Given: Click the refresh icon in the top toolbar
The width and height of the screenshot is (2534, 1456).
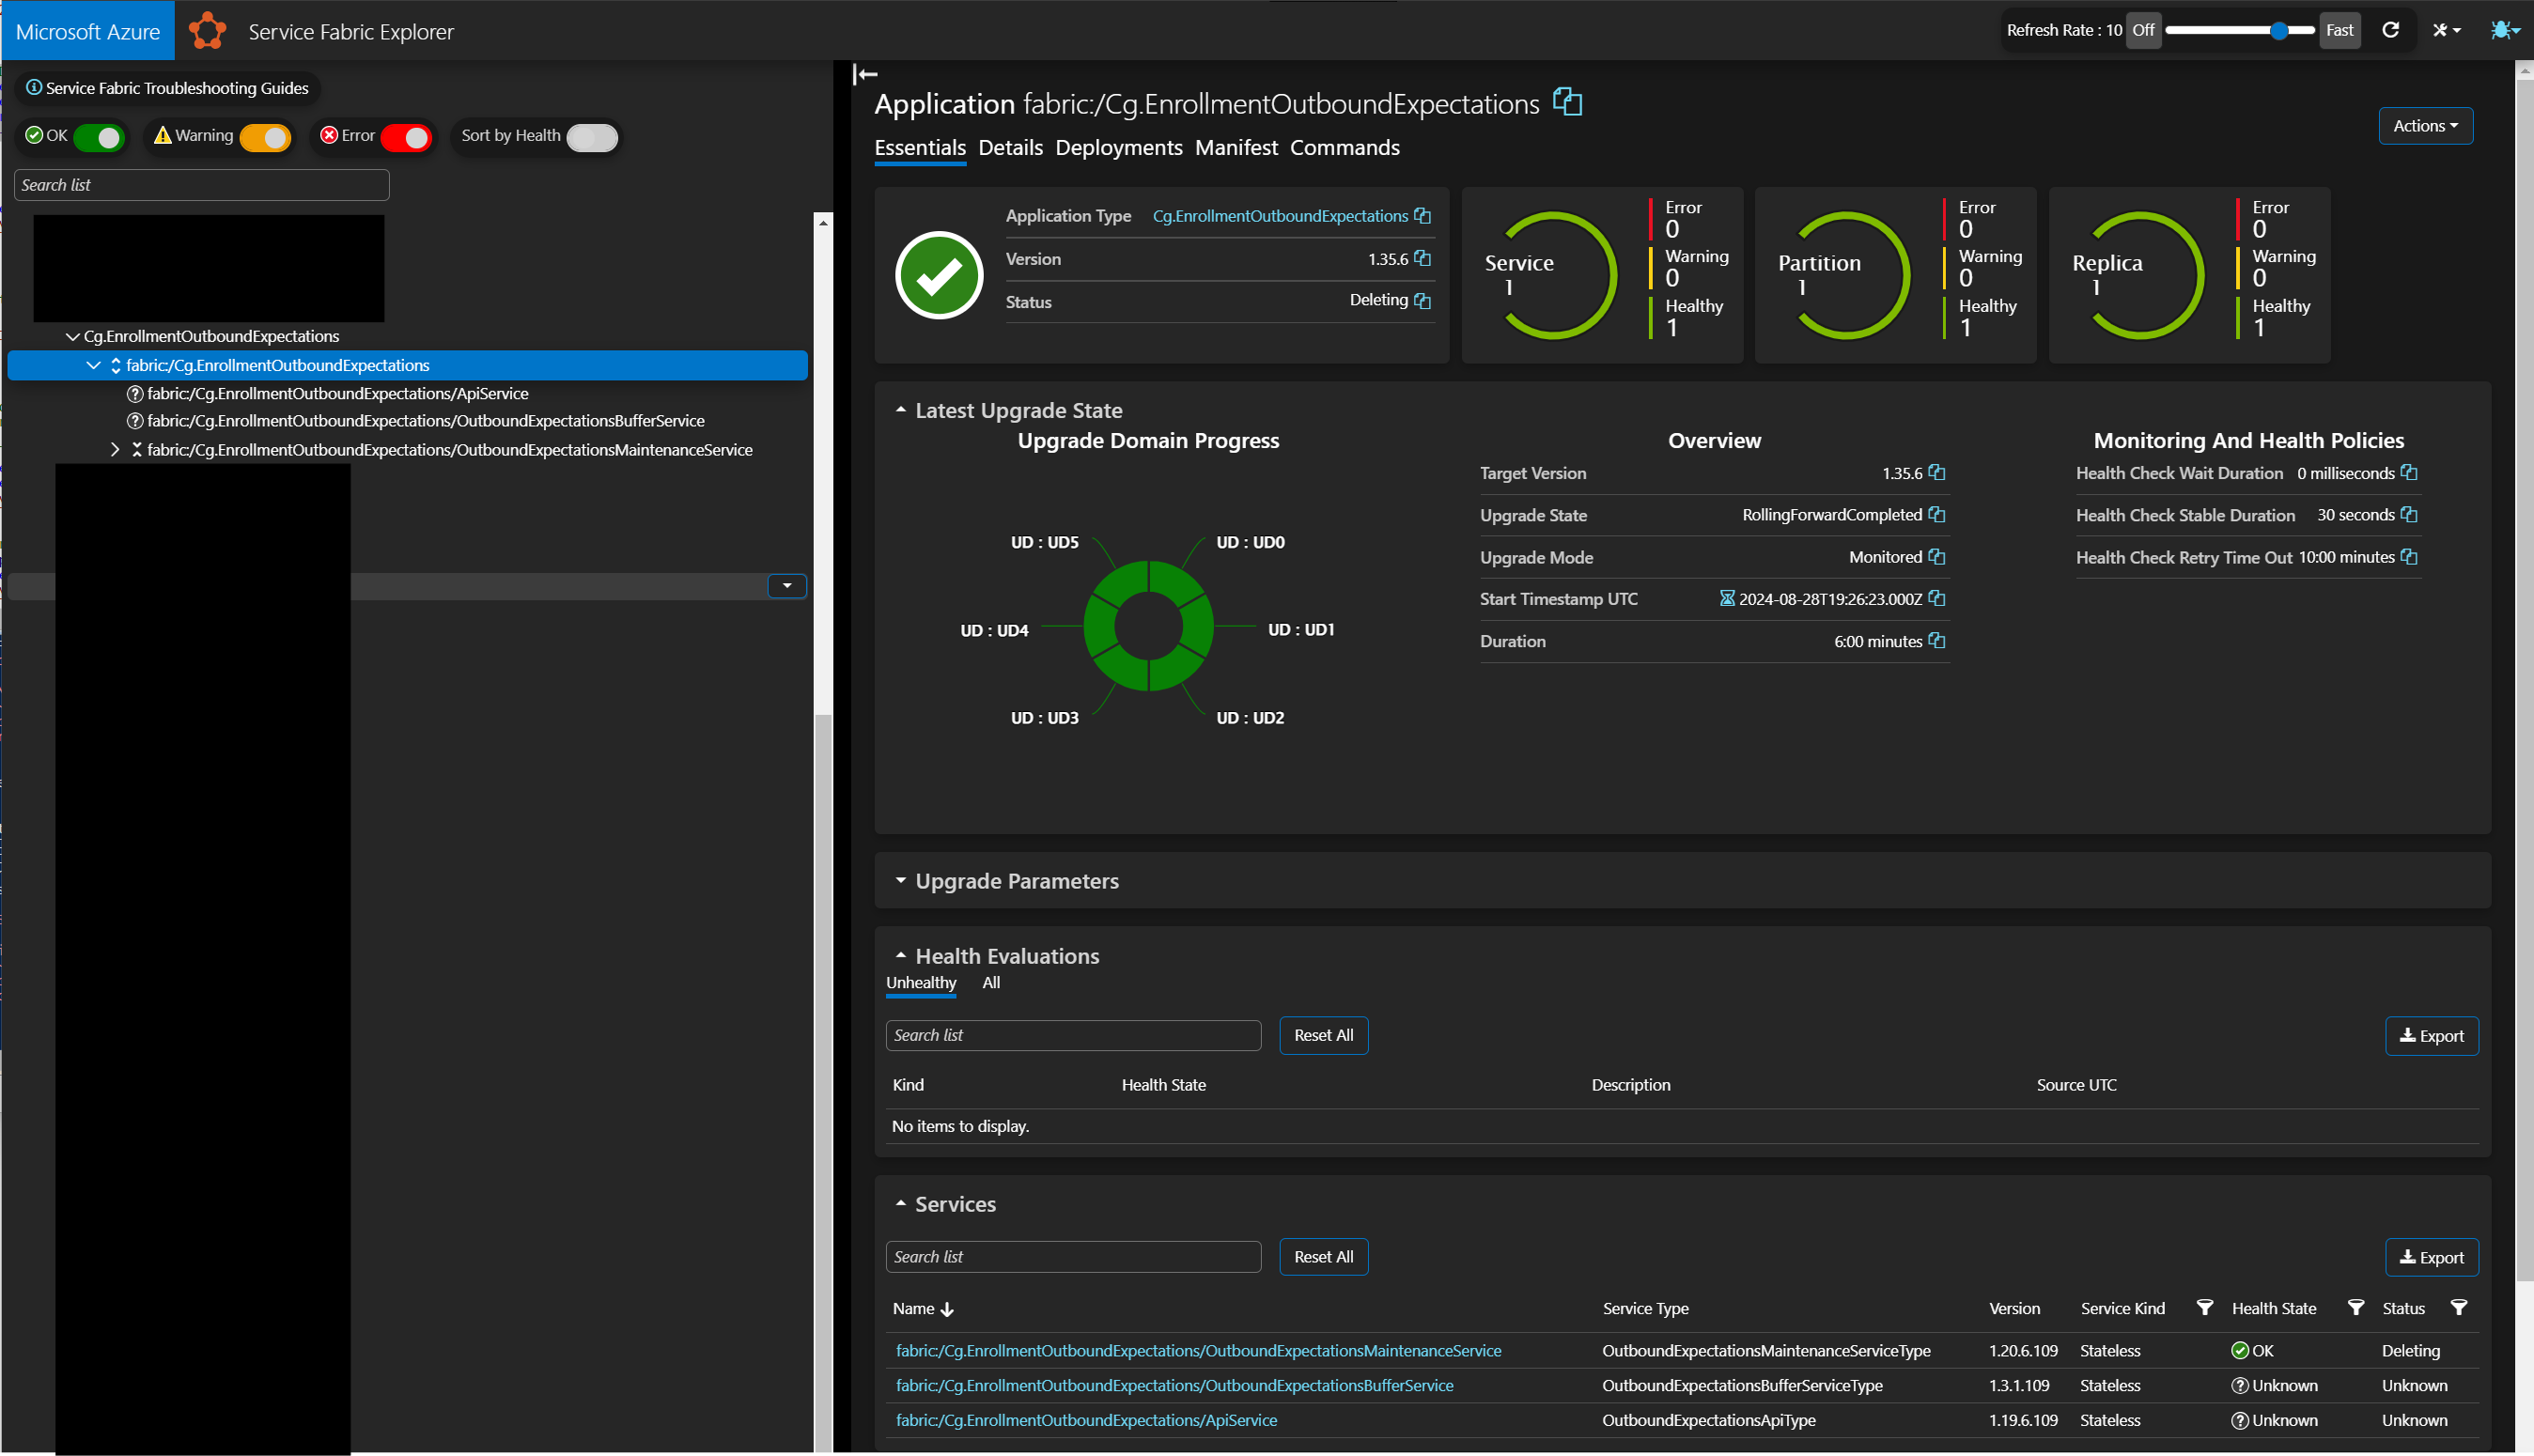Looking at the screenshot, I should pos(2389,29).
